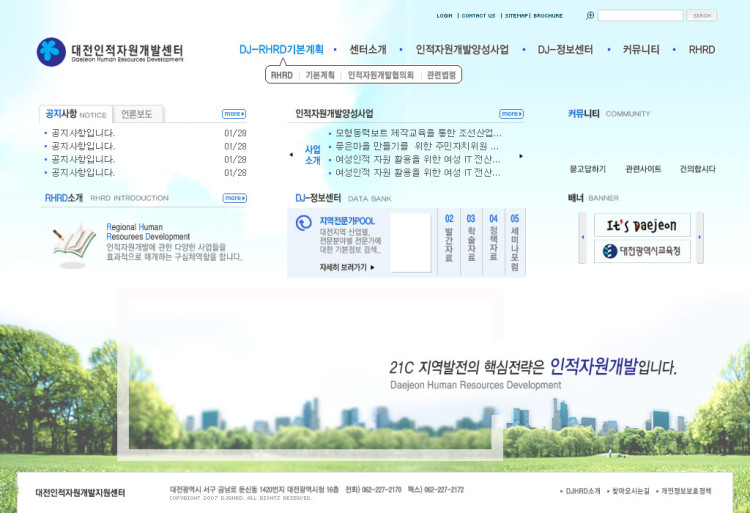Click more button next to RHRD소개

(x=234, y=198)
